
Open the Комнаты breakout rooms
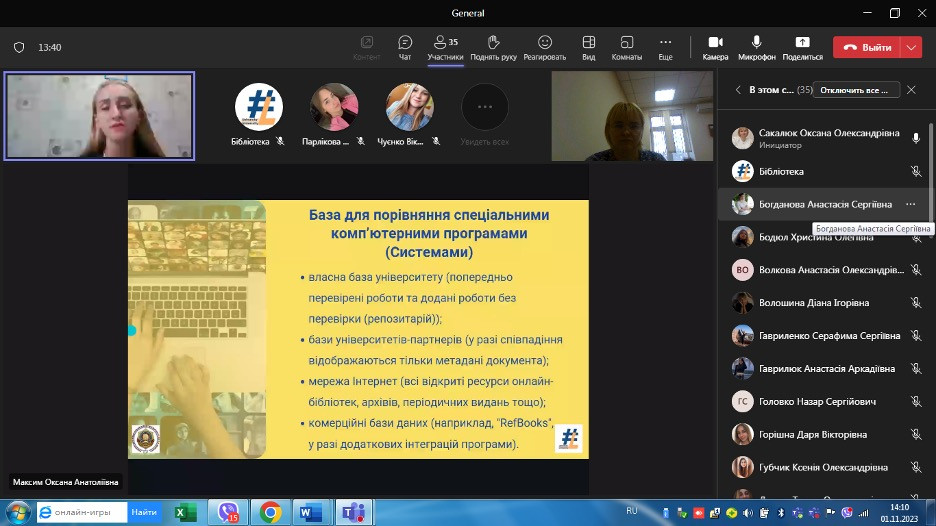tap(626, 46)
